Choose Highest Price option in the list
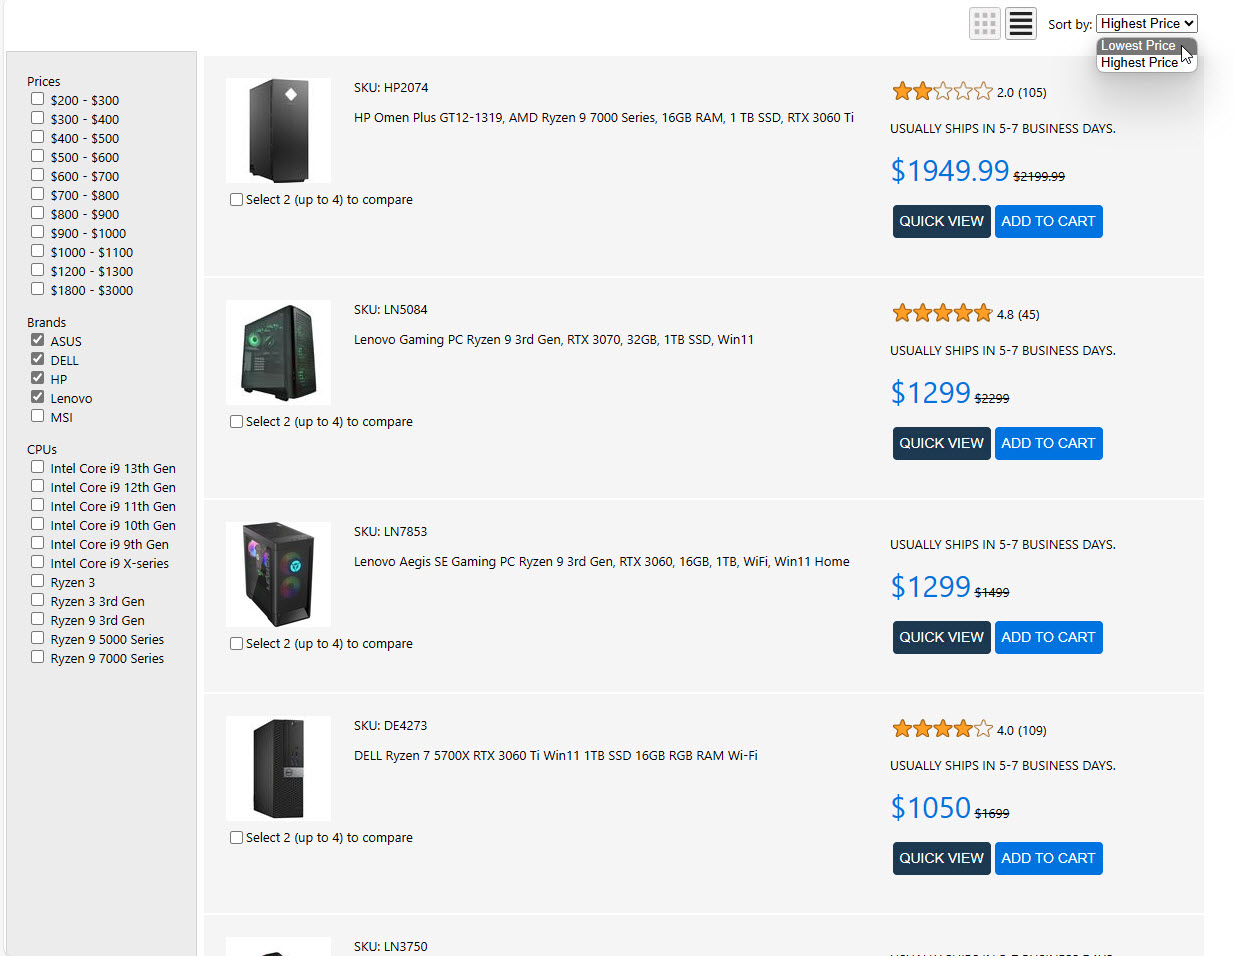The width and height of the screenshot is (1234, 956). pos(1138,63)
